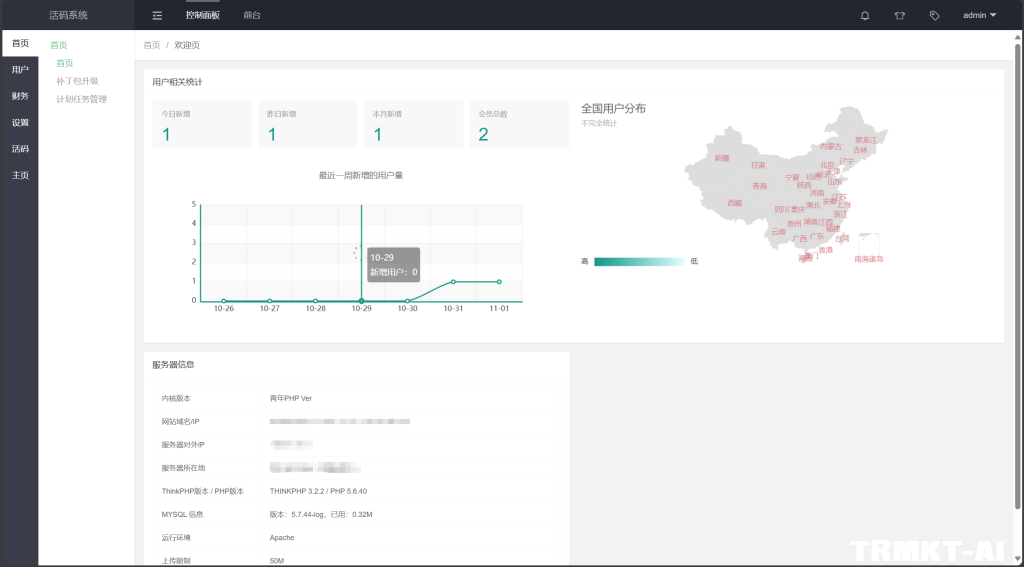The width and height of the screenshot is (1024, 567).
Task: Collapse the sidebar with the menu toggle icon
Action: 157,15
